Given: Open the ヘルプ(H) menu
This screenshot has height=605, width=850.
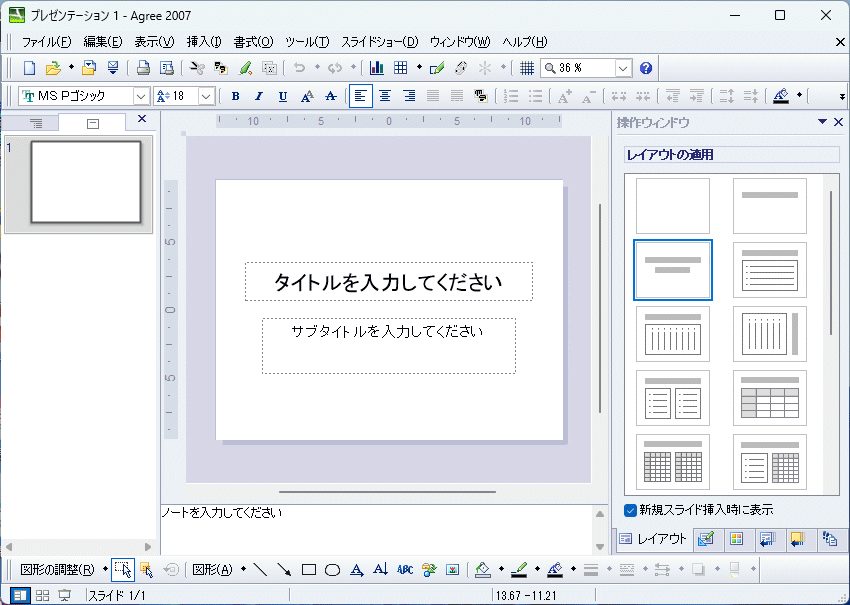Looking at the screenshot, I should (525, 42).
